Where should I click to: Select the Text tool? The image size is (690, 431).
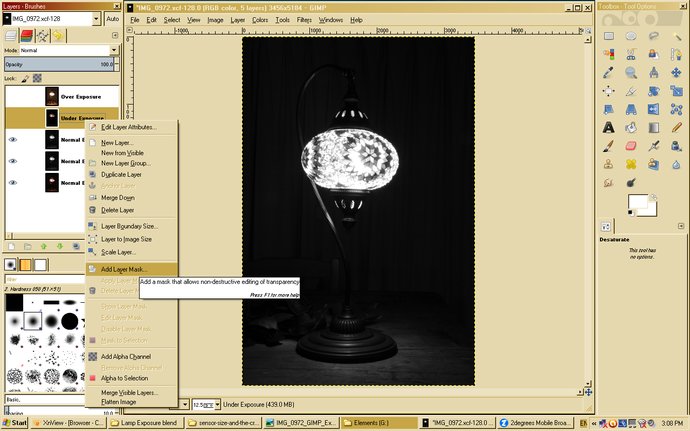coord(609,128)
